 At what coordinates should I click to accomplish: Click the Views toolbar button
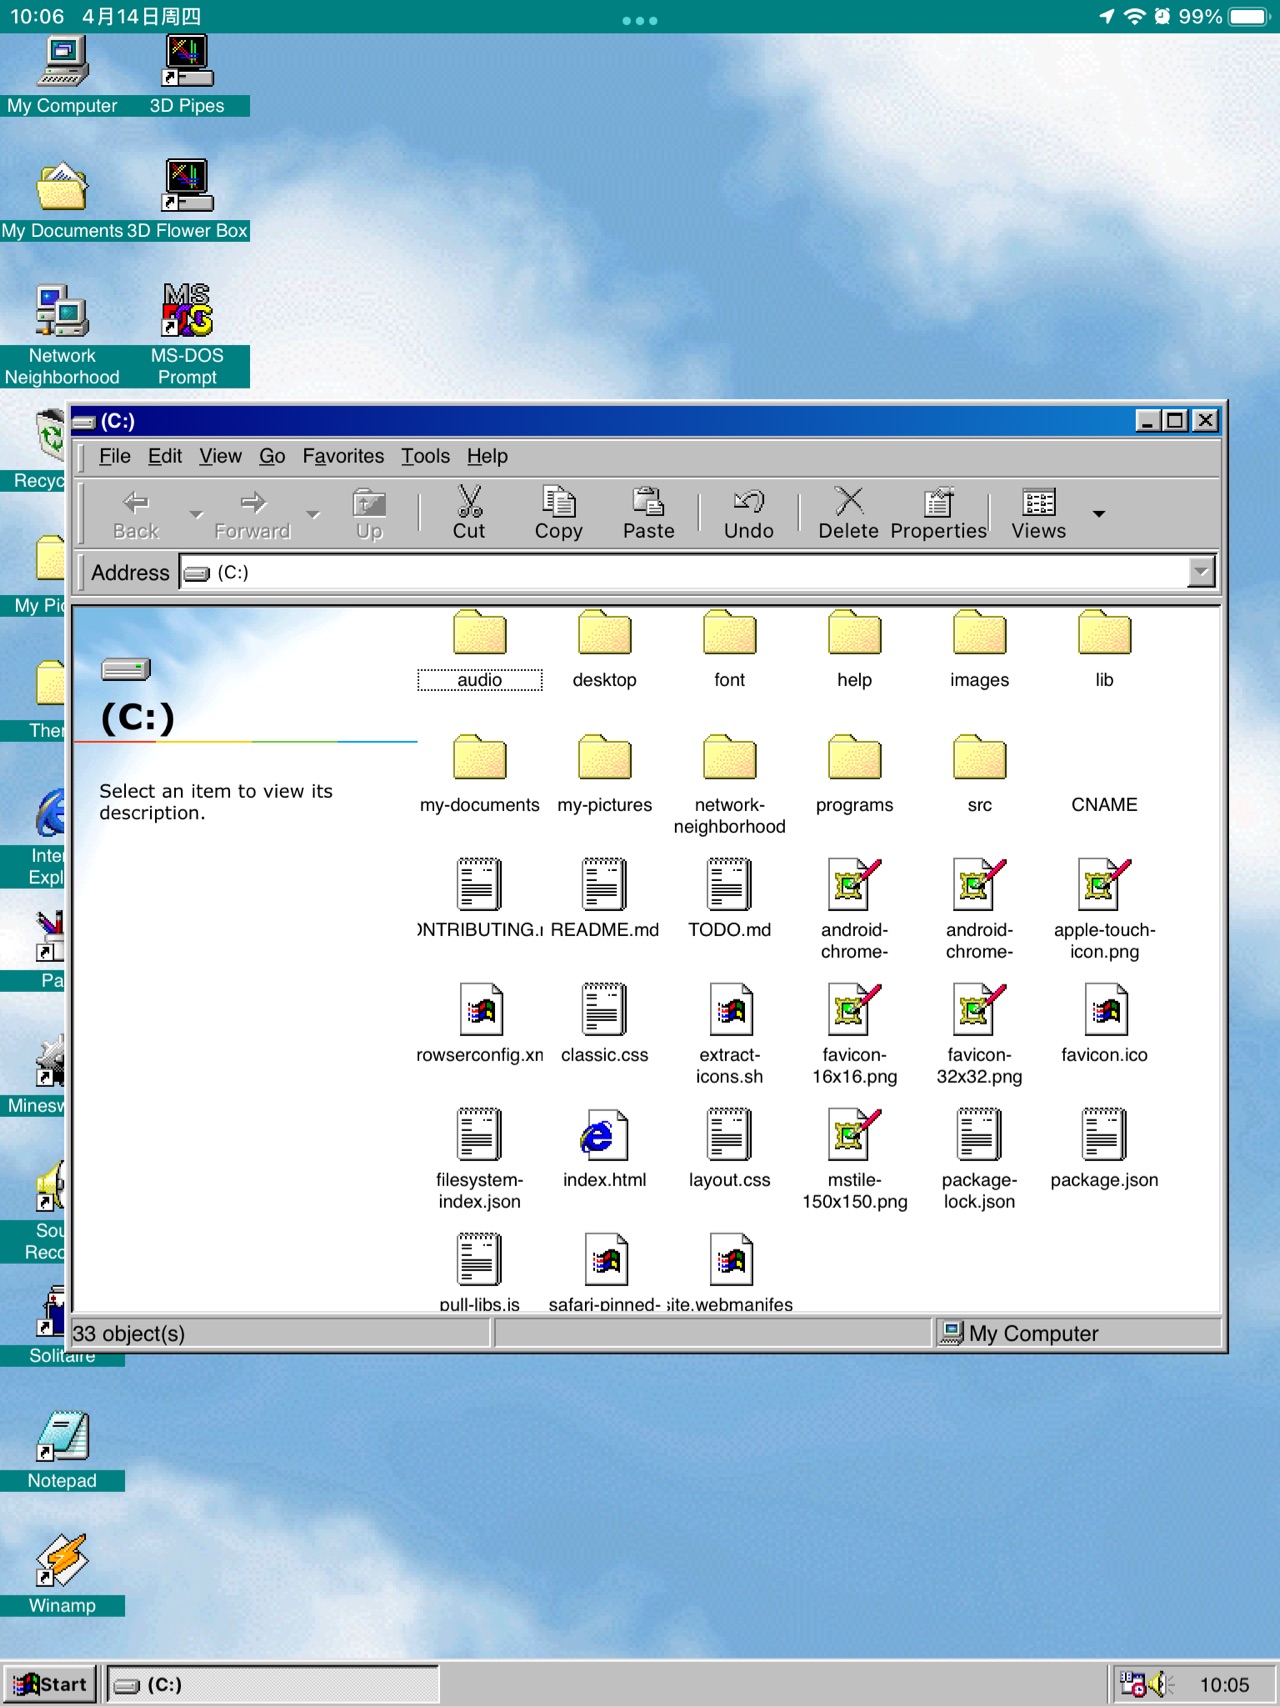(x=1038, y=513)
